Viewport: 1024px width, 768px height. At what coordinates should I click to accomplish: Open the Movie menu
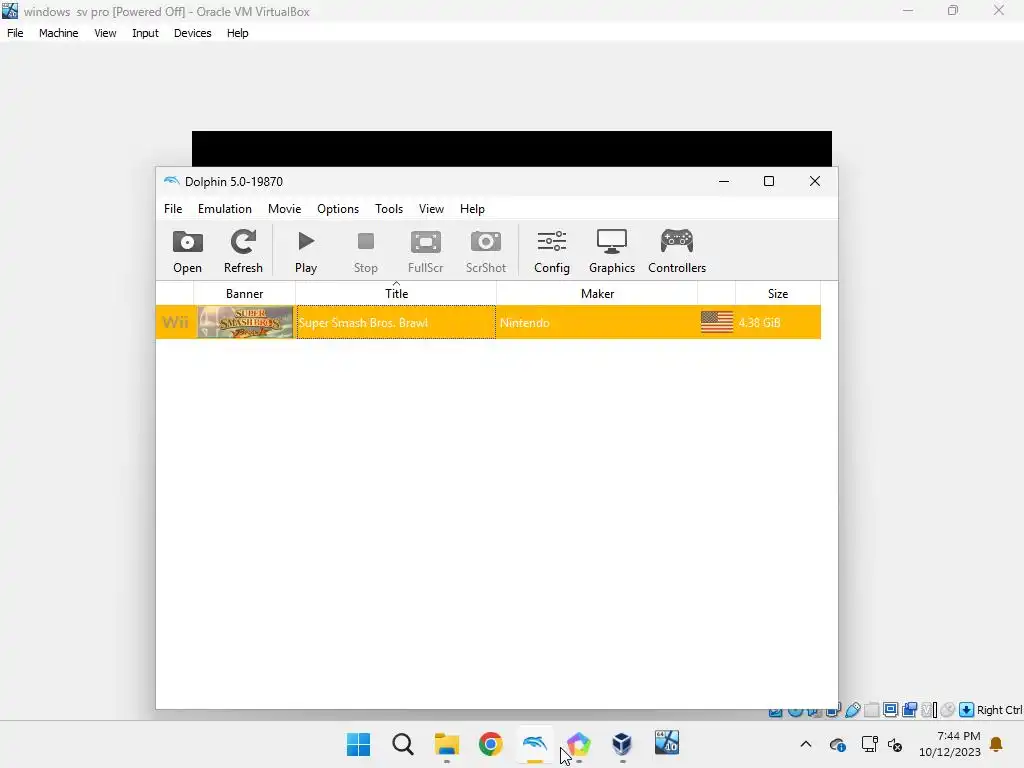[x=285, y=209]
